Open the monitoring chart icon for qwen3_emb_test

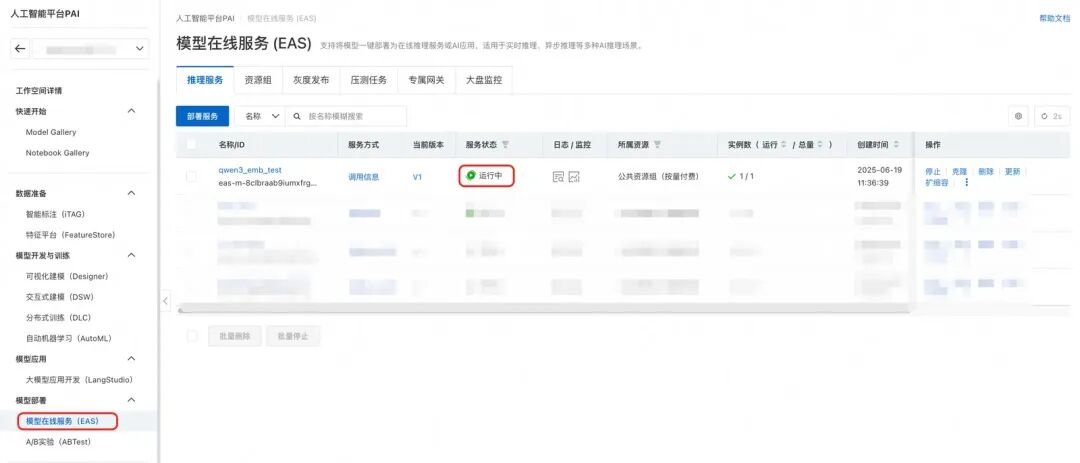tap(574, 177)
